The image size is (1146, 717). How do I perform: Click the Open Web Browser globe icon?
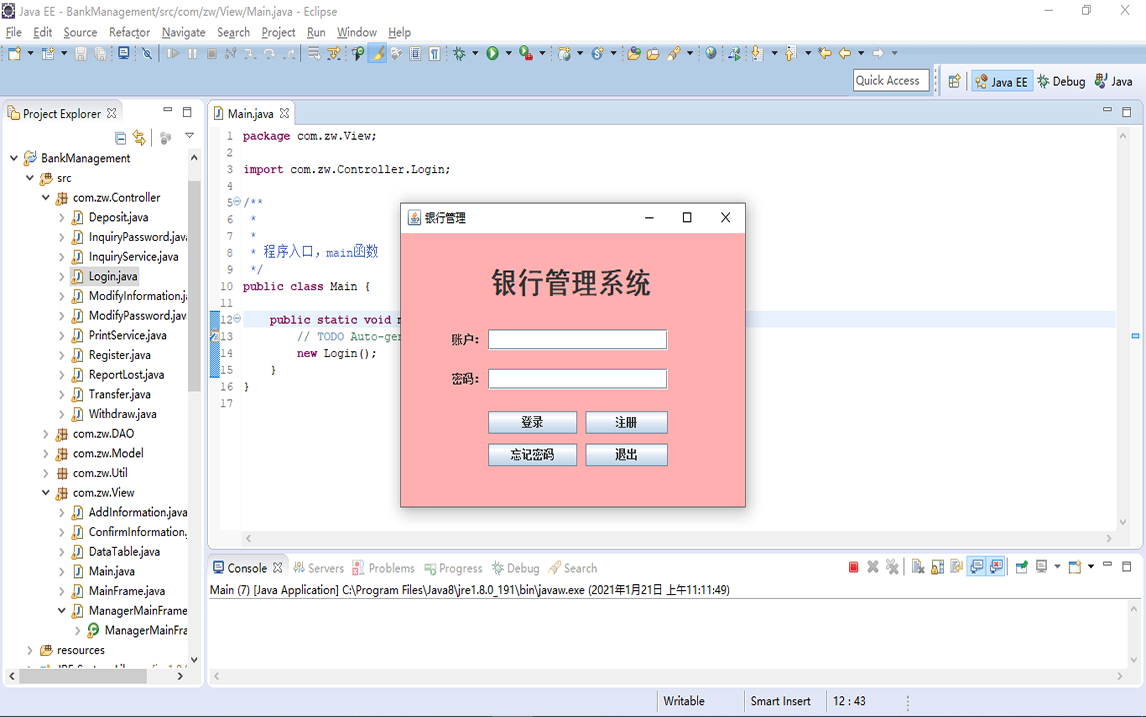click(710, 53)
